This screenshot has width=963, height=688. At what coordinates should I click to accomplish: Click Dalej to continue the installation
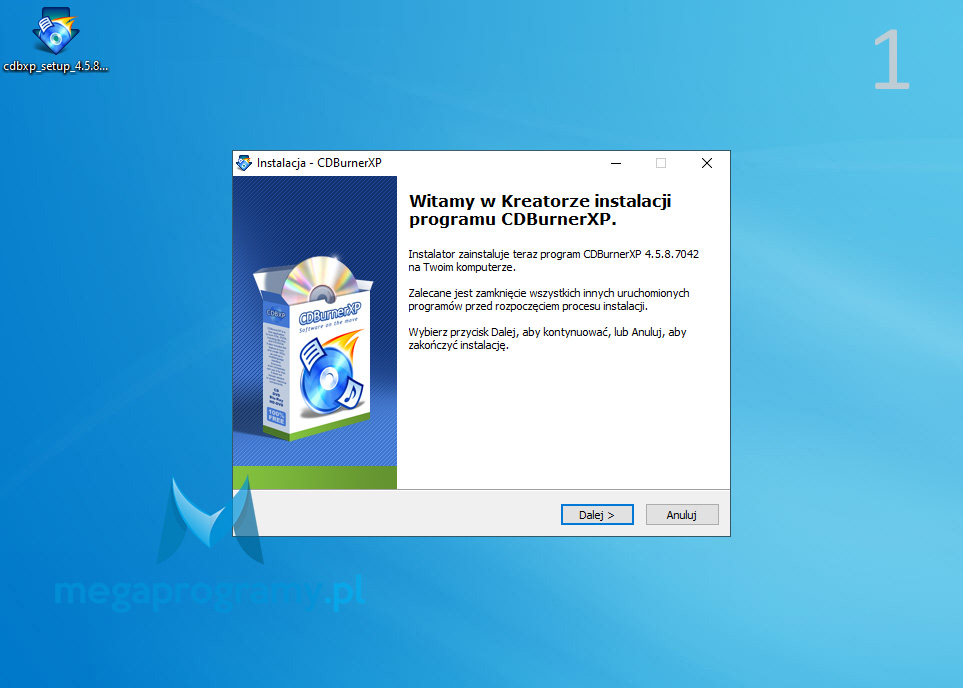597,515
